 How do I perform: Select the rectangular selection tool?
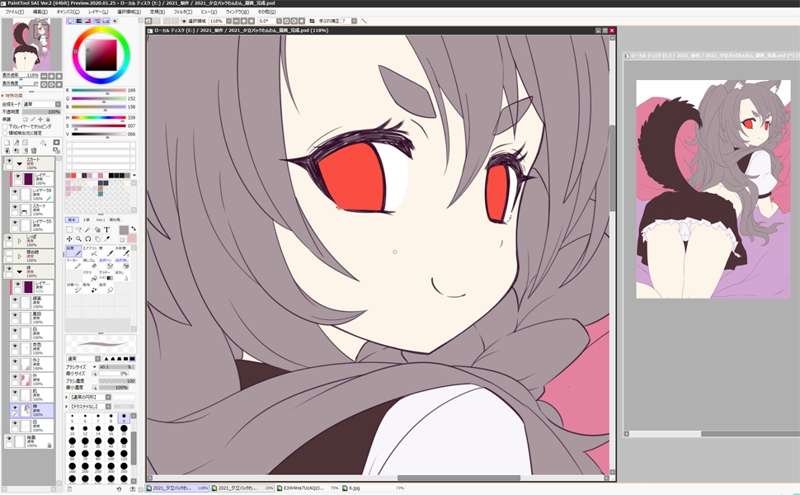coord(70,229)
